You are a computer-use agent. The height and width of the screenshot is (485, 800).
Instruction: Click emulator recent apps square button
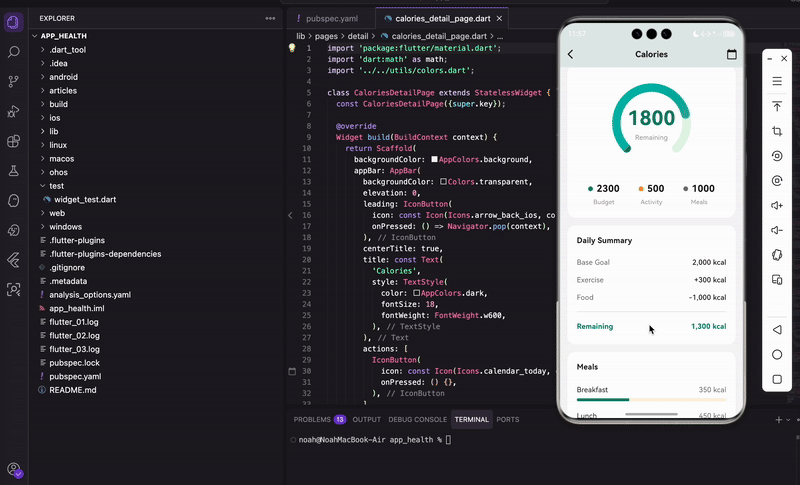coord(777,379)
